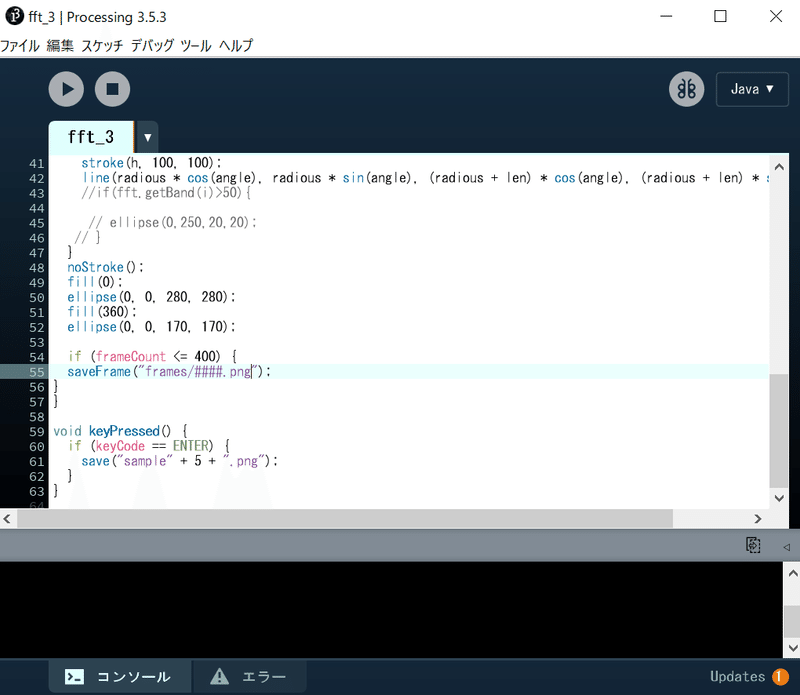Click 'ellipse(0, 0, 280, 280);' line
Screen dimensions: 800x695
[x=151, y=297]
